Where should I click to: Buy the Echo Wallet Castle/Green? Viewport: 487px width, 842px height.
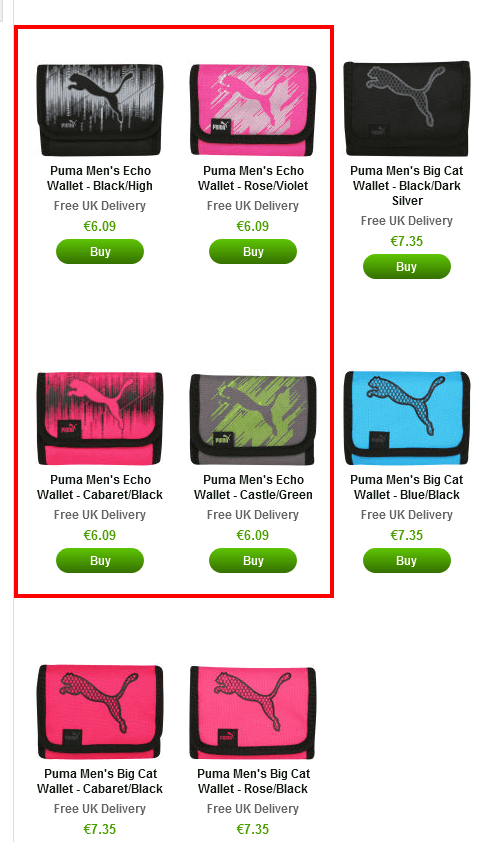[253, 561]
